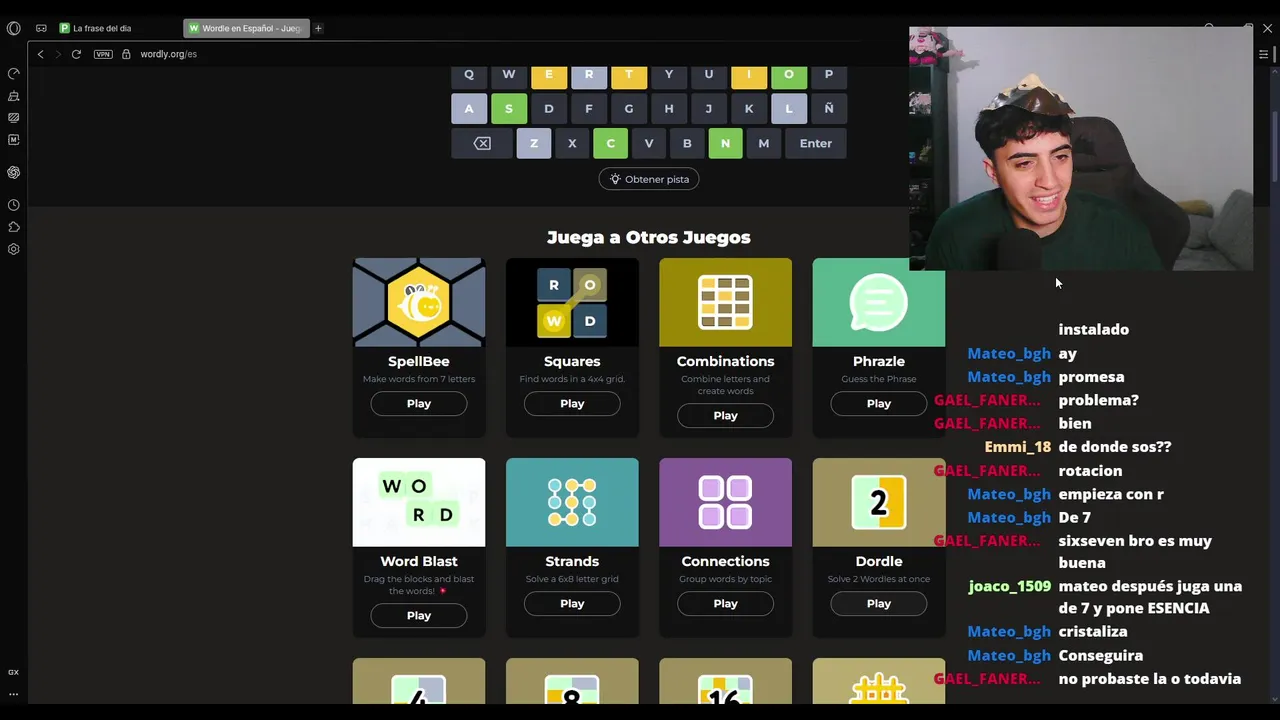Open the three-dots sidebar setup menu
The image size is (1280, 720).
(13, 693)
